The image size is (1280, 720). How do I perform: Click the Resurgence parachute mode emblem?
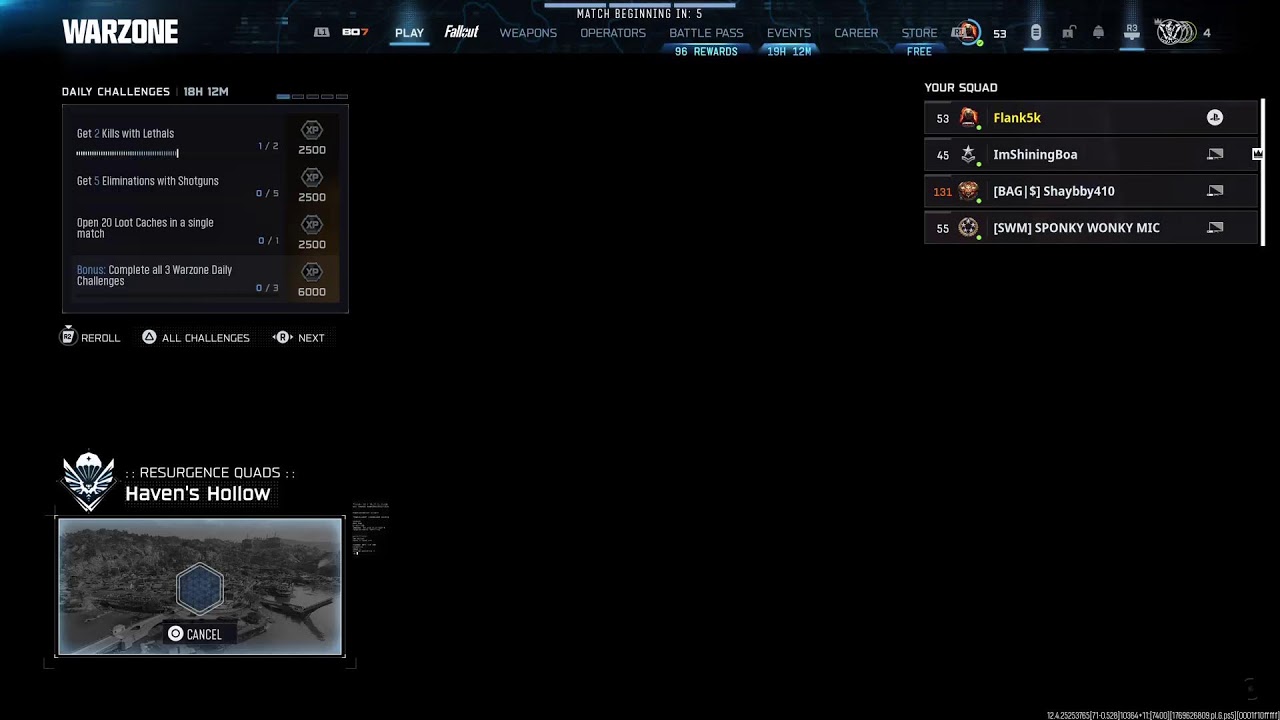click(88, 481)
